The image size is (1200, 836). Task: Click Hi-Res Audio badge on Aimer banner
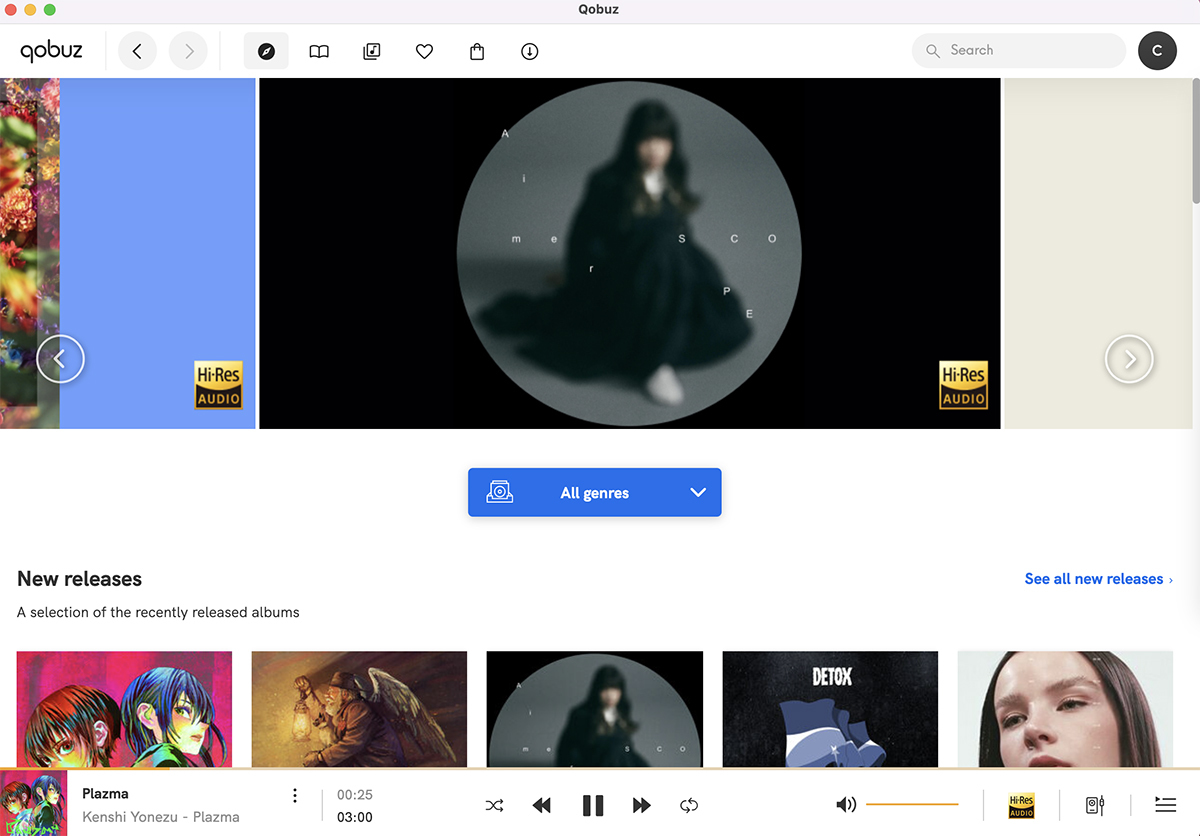coord(963,385)
